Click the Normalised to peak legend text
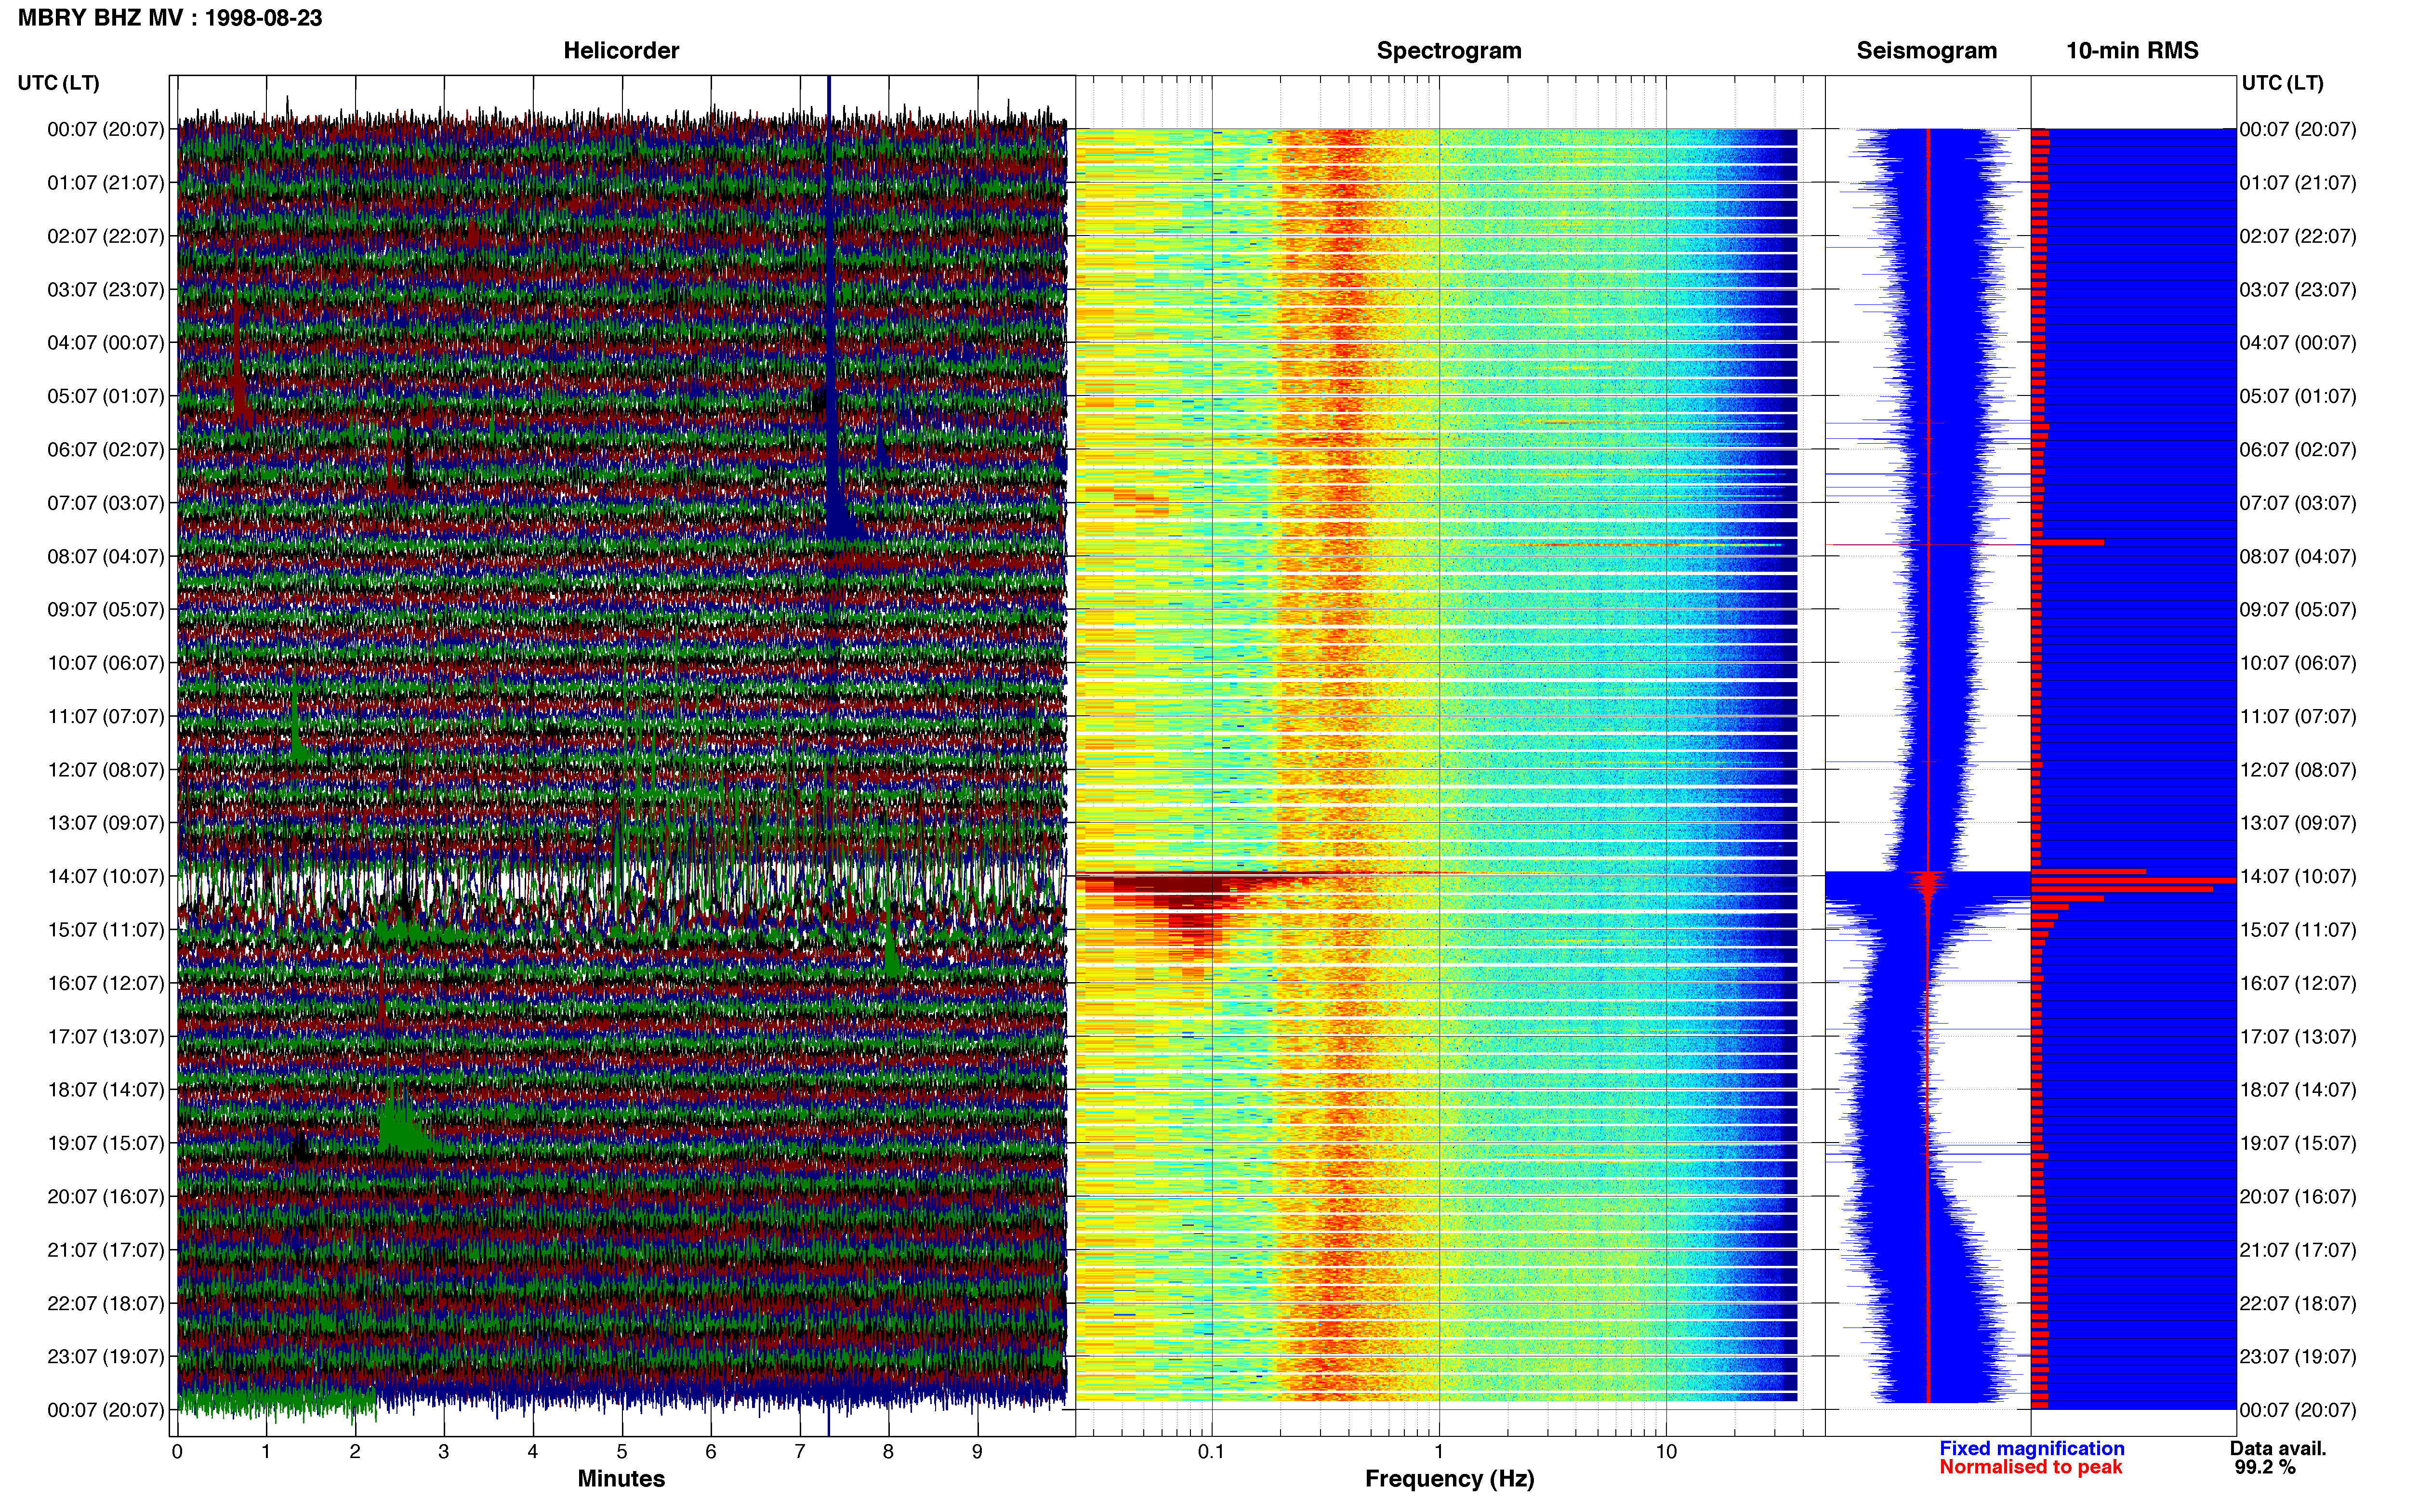Viewport: 2418px width, 1512px height. coord(2030,1467)
